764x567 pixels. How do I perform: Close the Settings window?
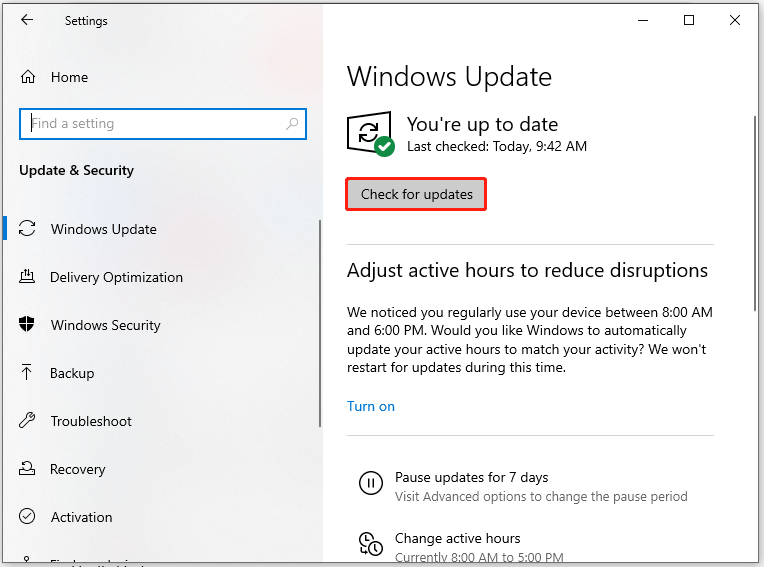pos(735,20)
